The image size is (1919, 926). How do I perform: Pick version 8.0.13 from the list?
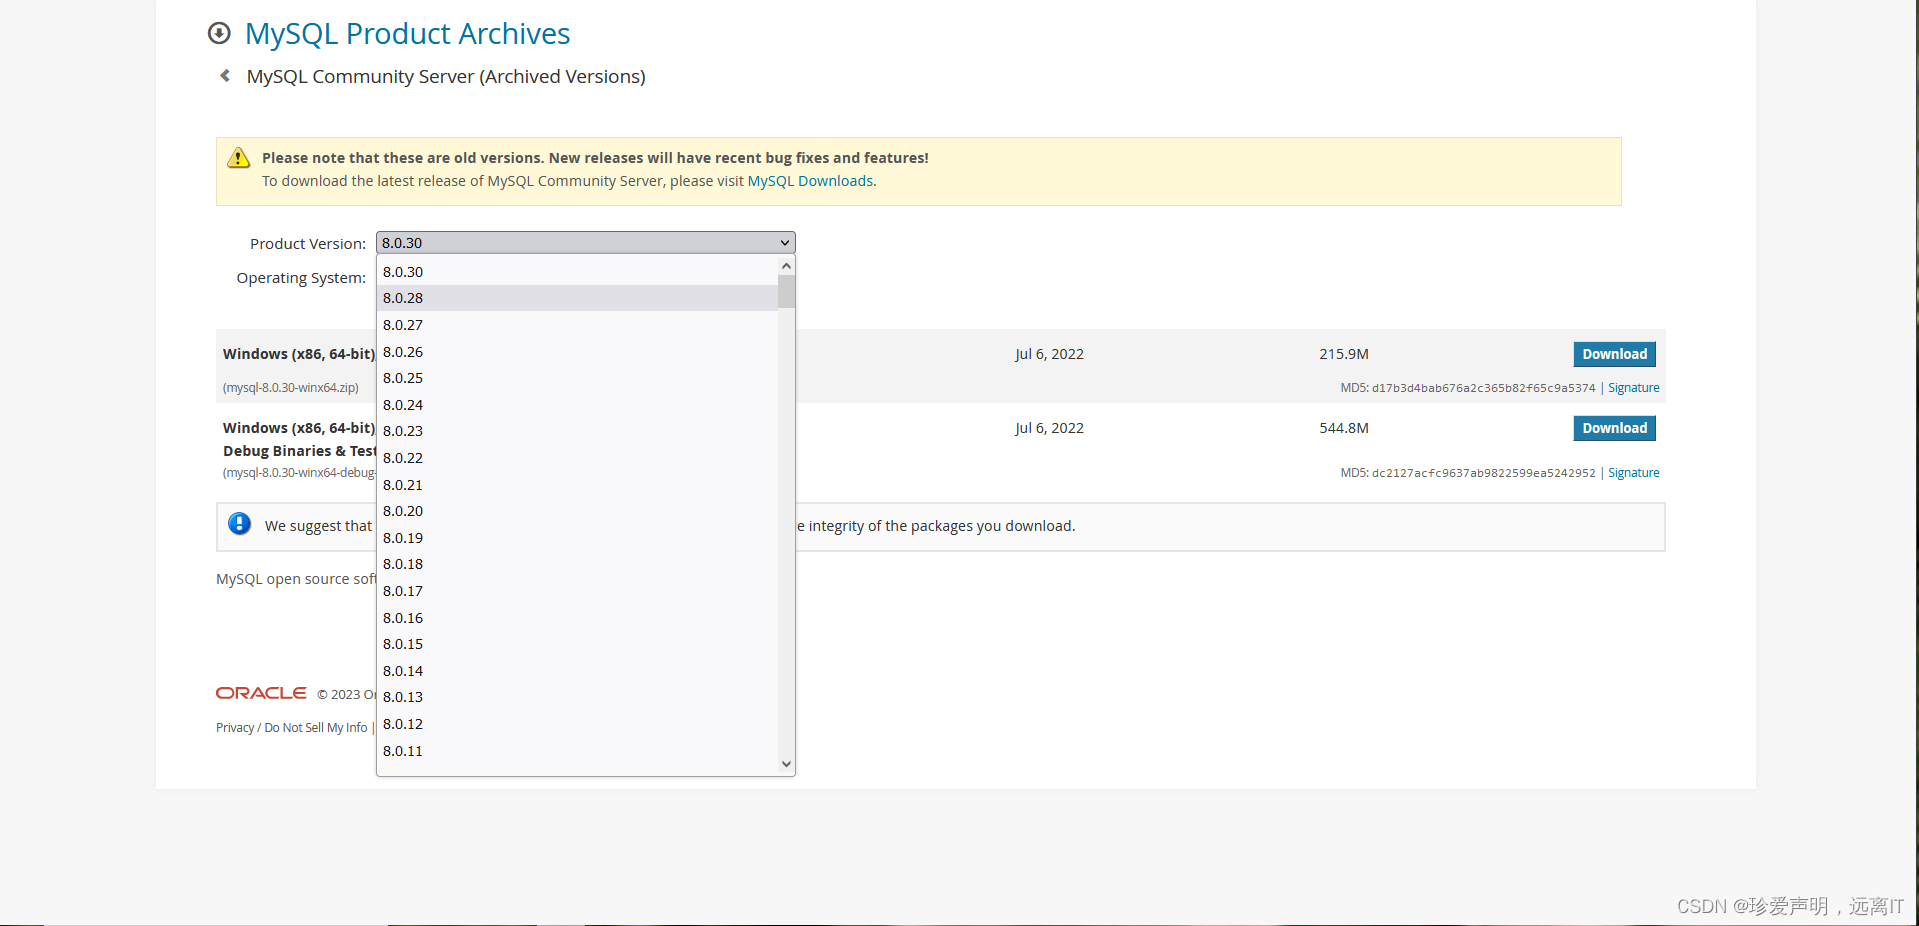pos(577,697)
